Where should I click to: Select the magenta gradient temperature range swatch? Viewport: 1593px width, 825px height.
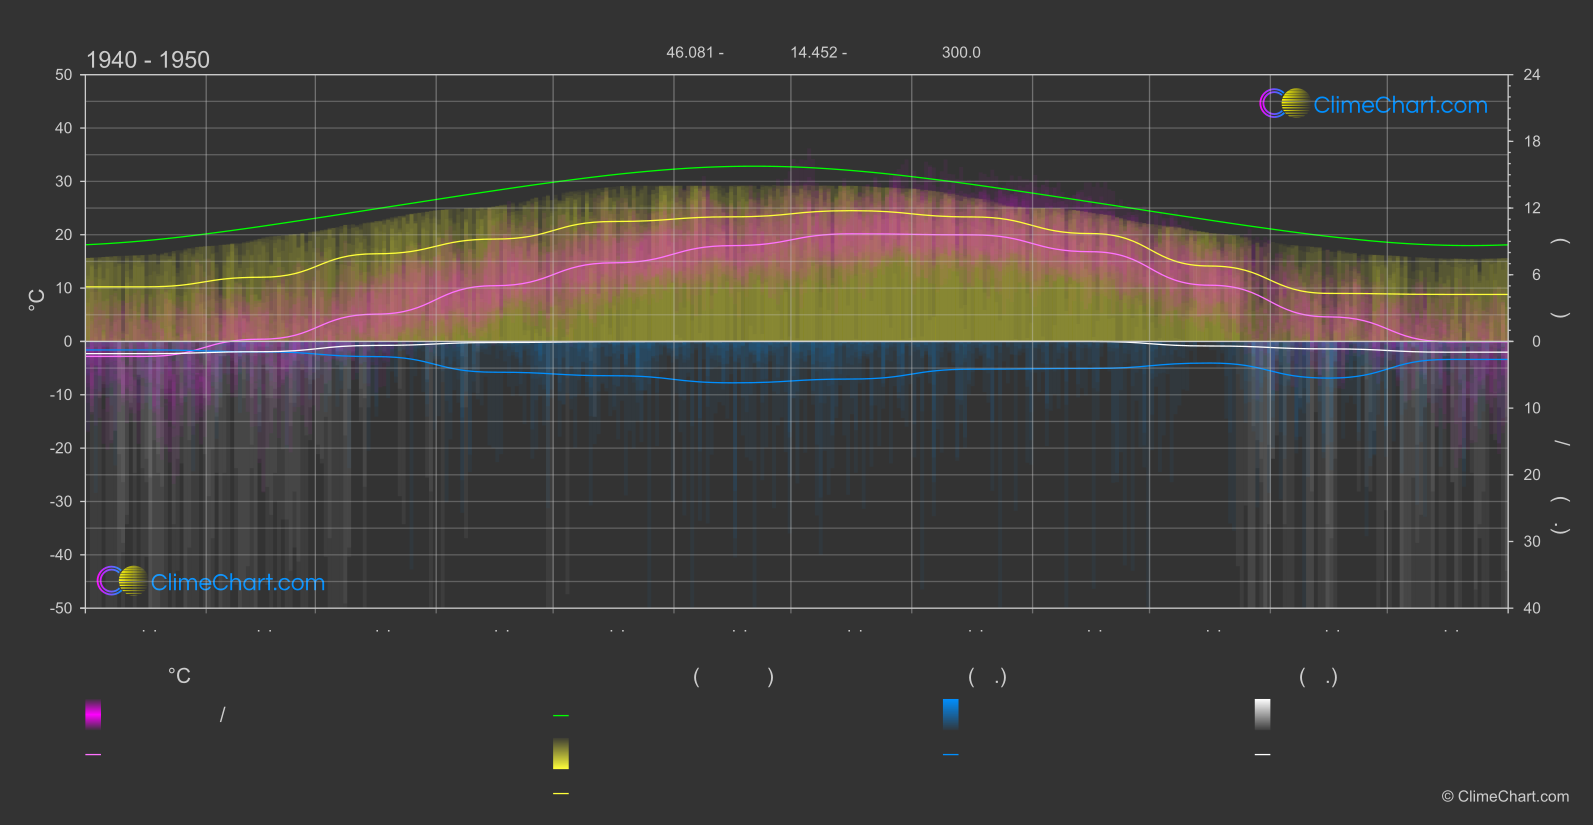tap(93, 714)
